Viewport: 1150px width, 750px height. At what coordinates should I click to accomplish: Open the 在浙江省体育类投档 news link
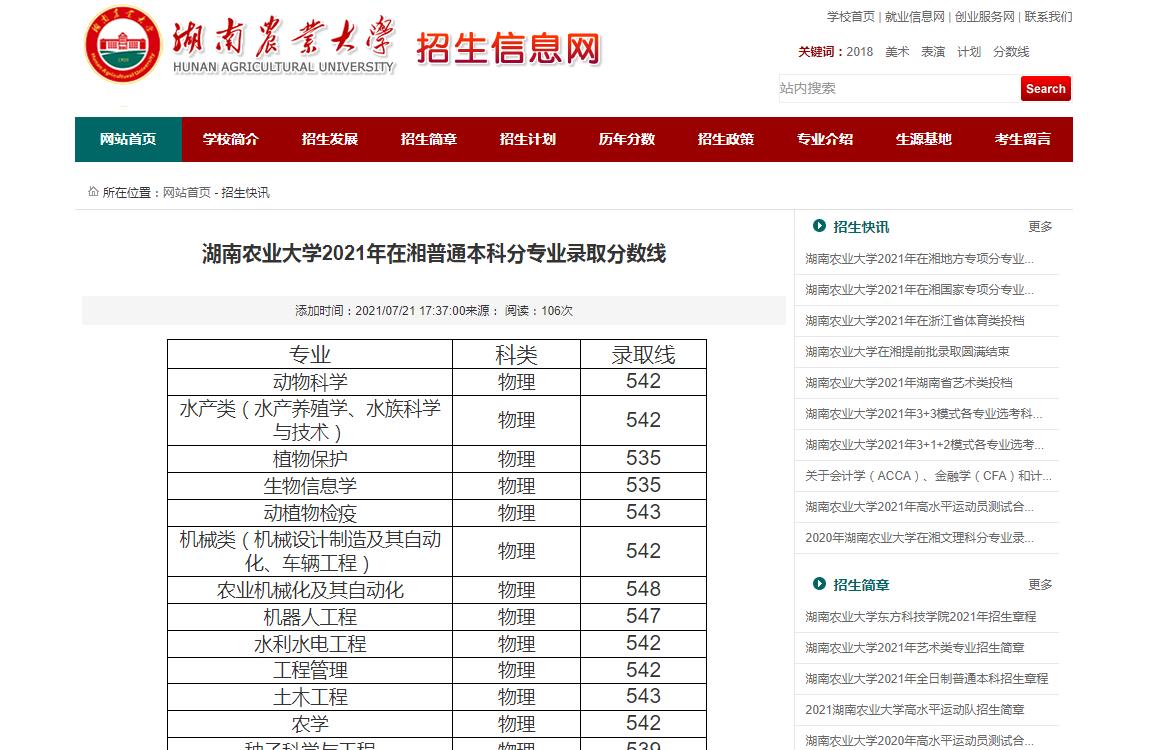pos(915,320)
